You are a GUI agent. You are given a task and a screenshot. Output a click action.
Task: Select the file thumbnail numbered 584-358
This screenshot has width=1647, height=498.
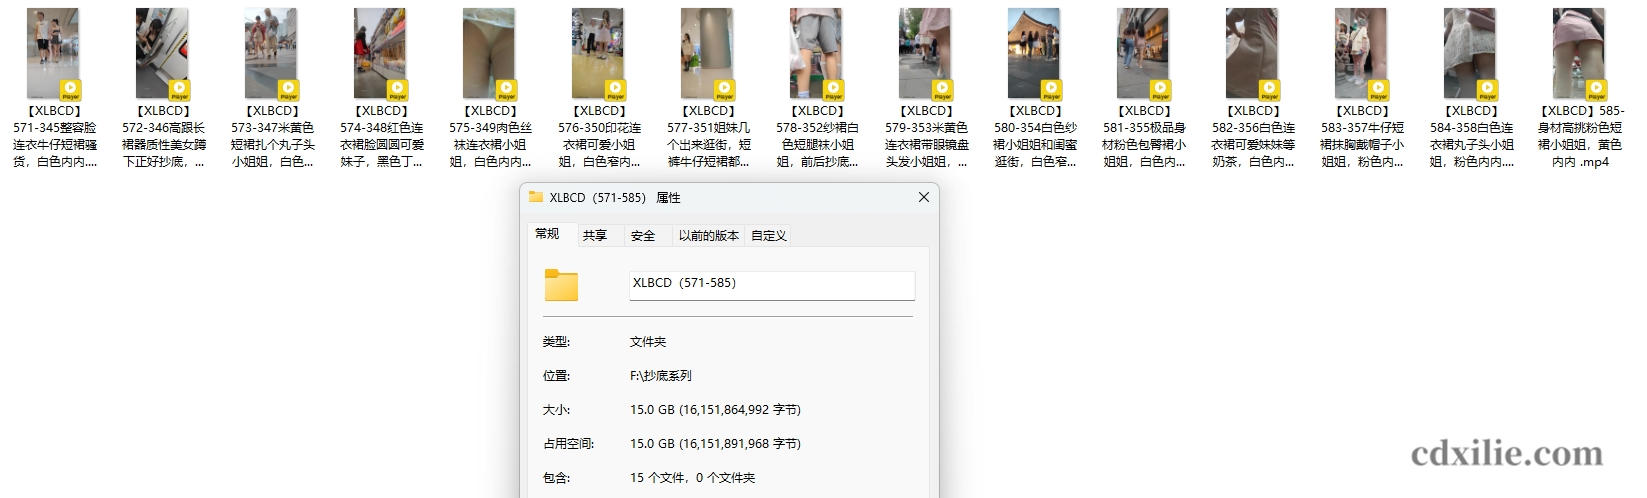1471,54
